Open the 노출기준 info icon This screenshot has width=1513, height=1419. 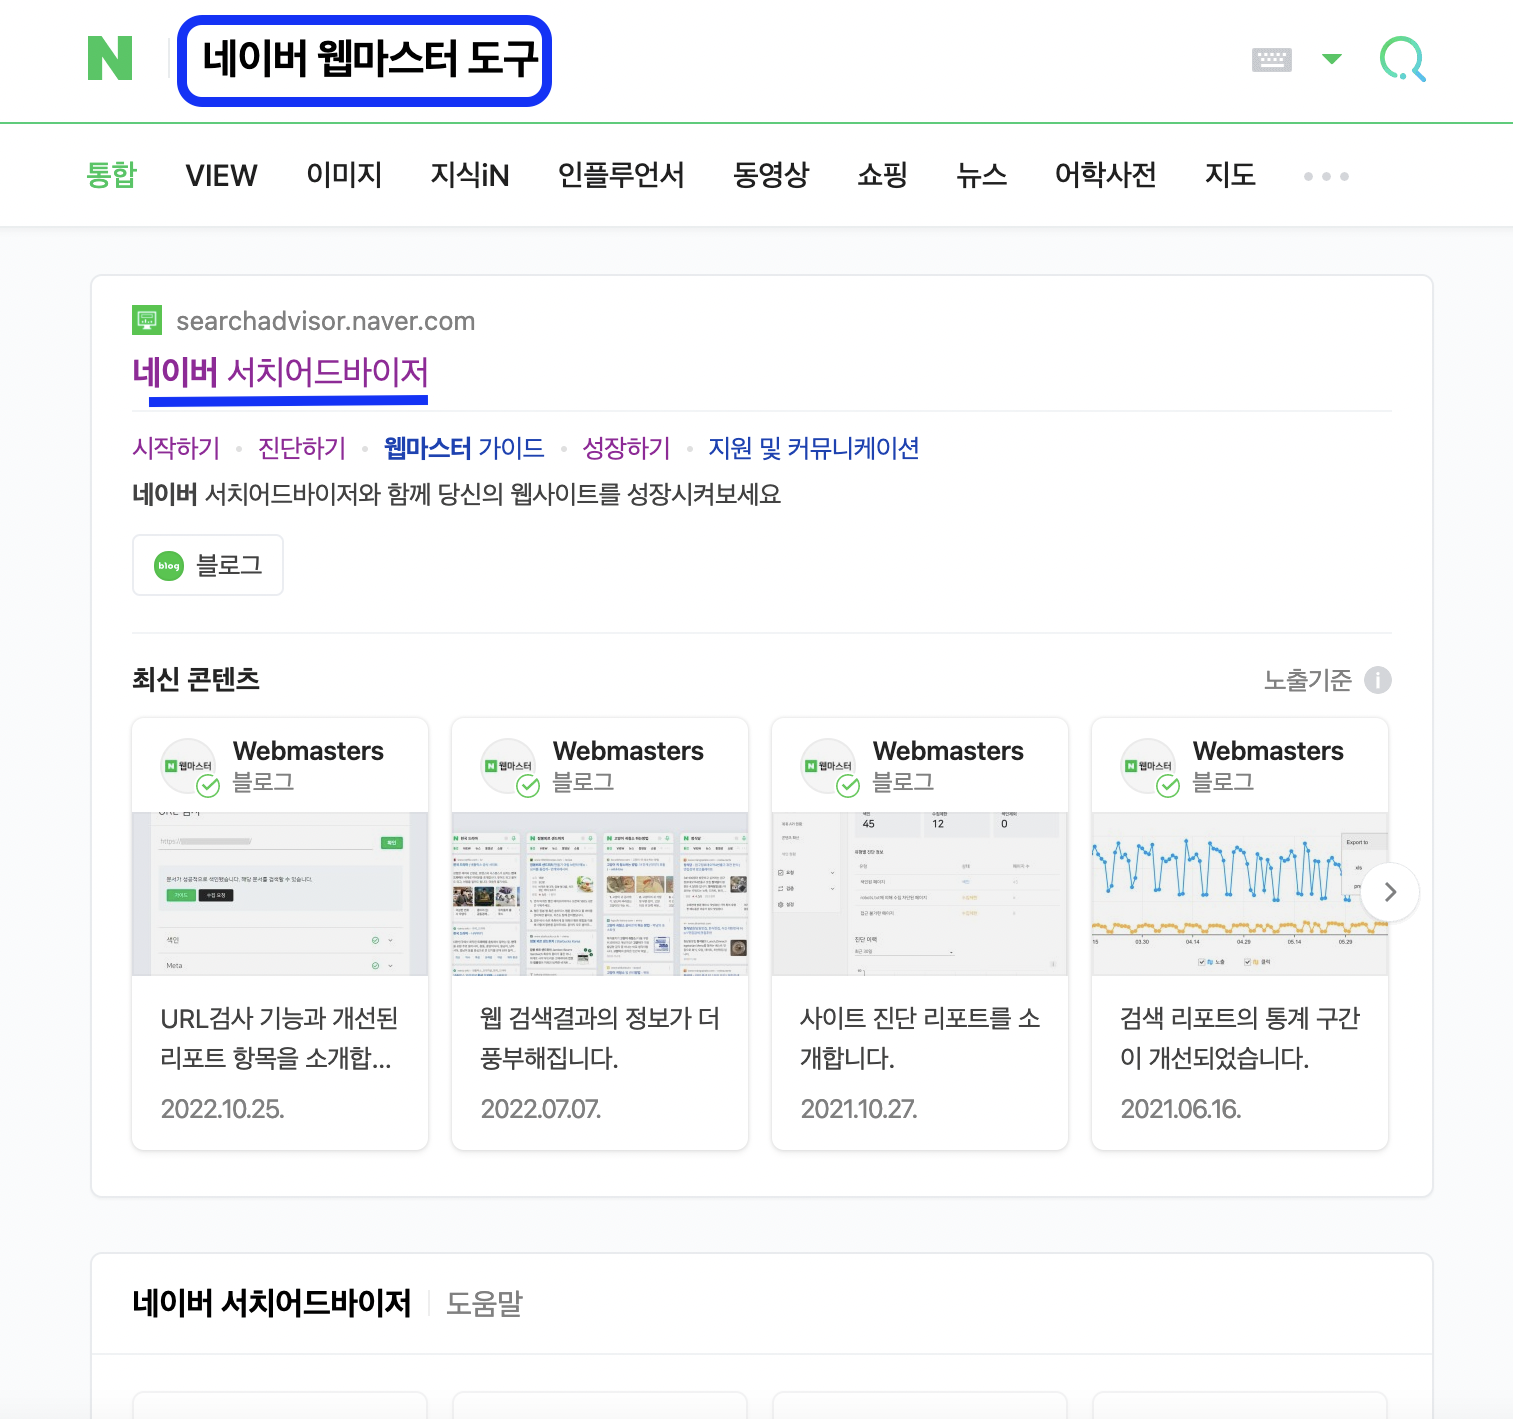(x=1377, y=680)
